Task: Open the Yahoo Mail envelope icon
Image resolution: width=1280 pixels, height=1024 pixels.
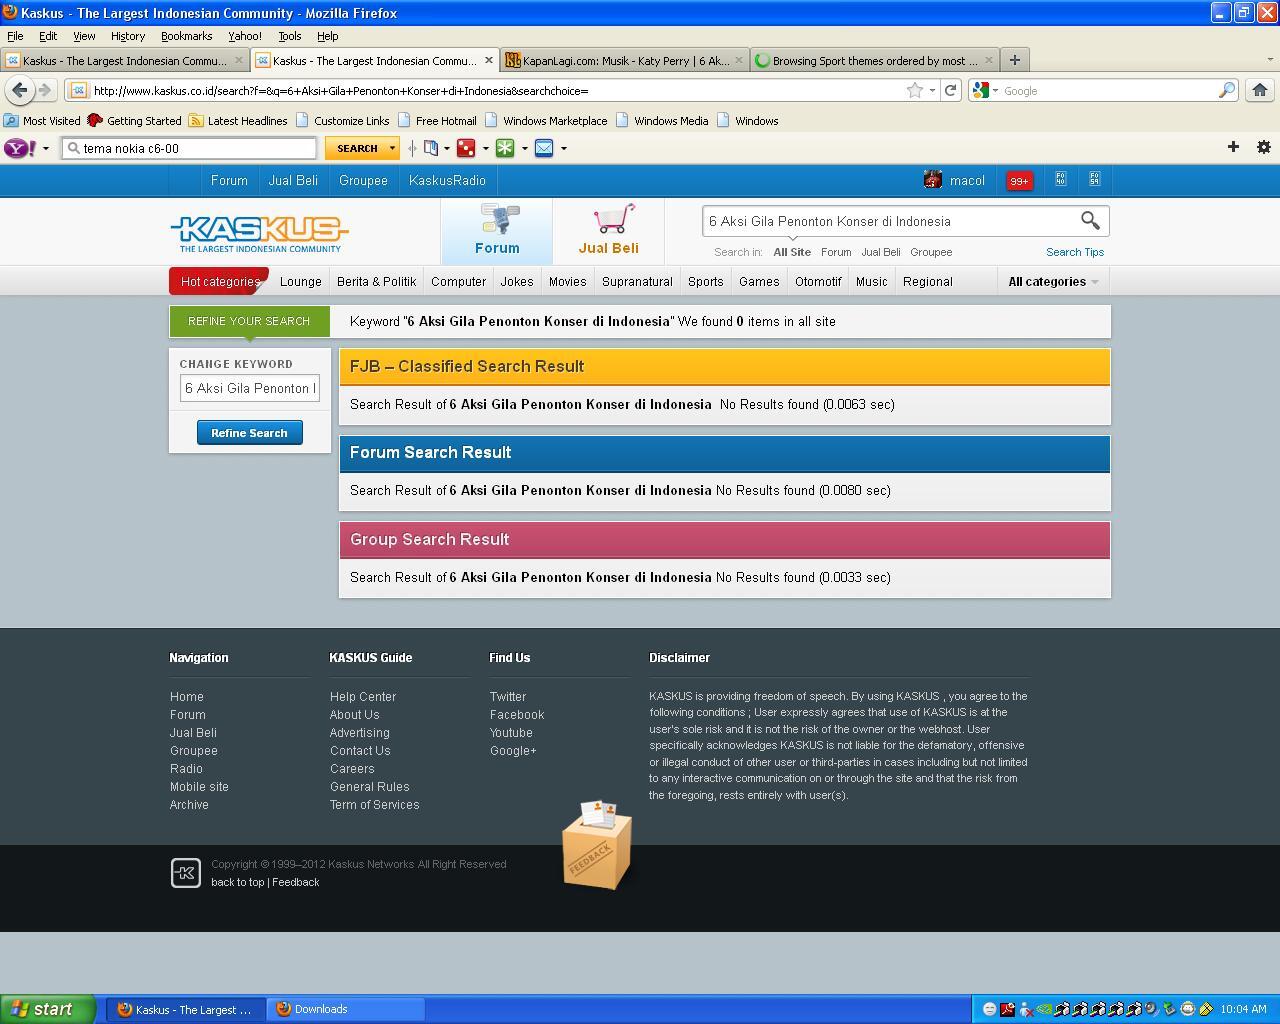Action: (x=544, y=148)
